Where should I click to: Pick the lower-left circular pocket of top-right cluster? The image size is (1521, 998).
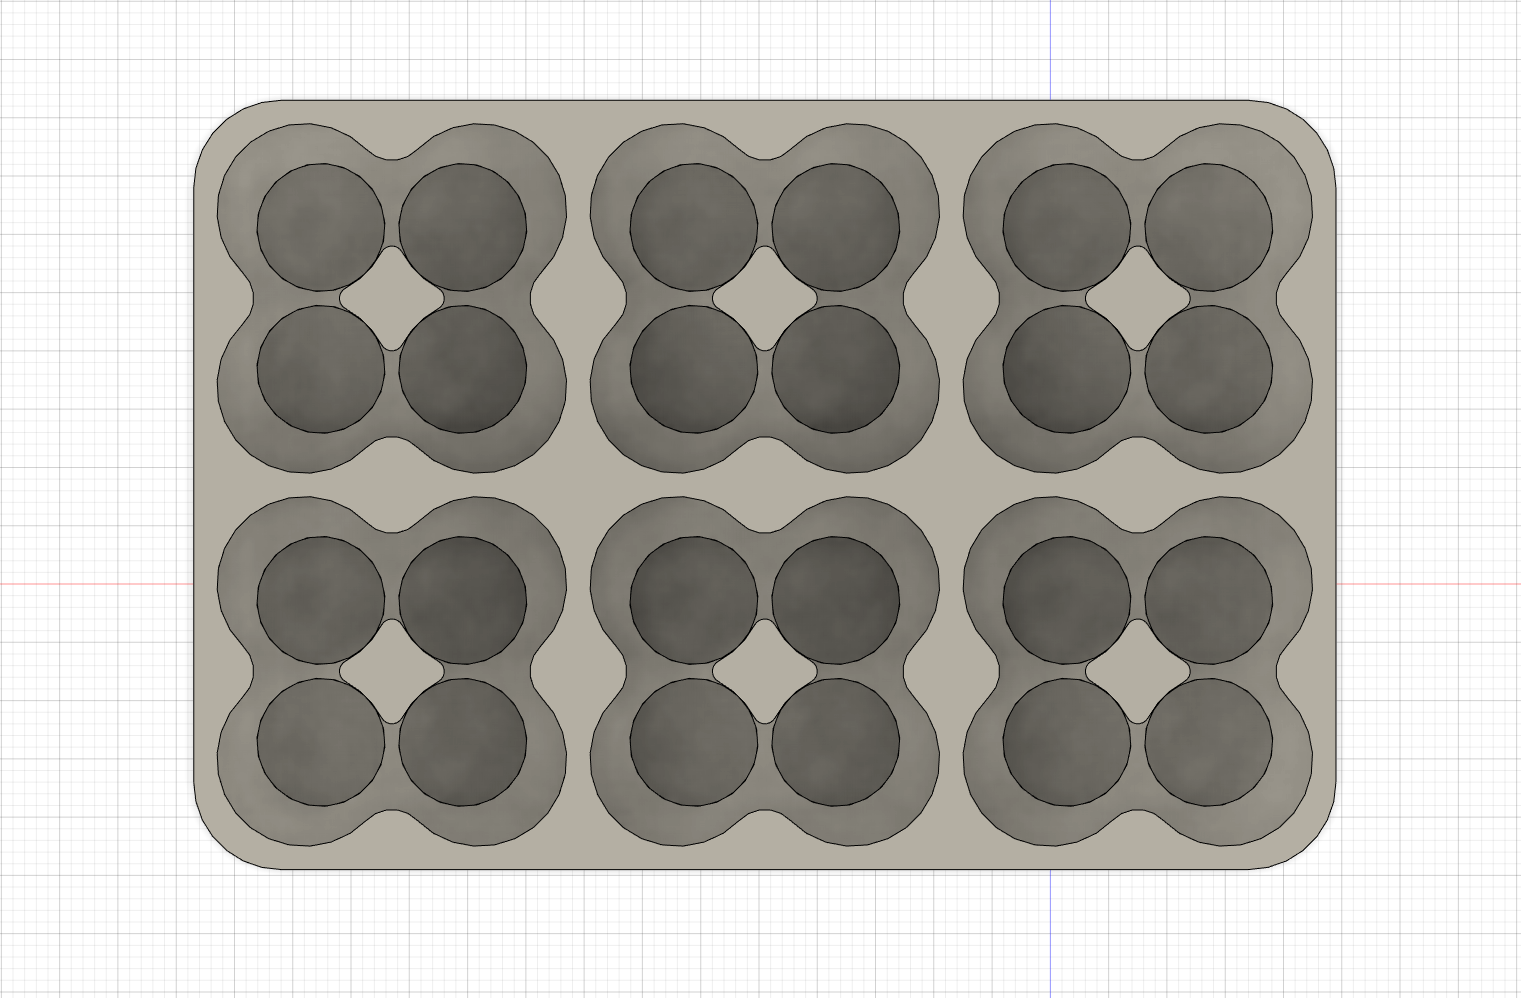point(1067,369)
